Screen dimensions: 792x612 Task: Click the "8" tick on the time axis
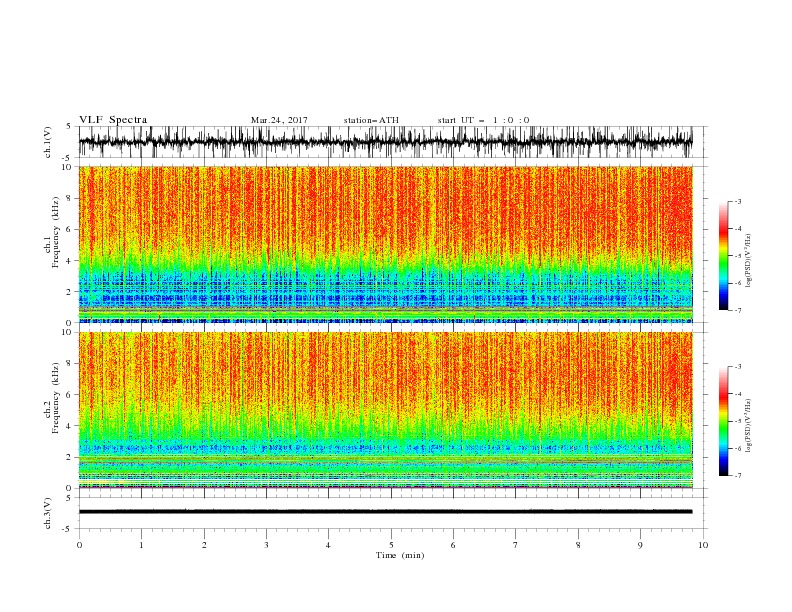point(578,545)
